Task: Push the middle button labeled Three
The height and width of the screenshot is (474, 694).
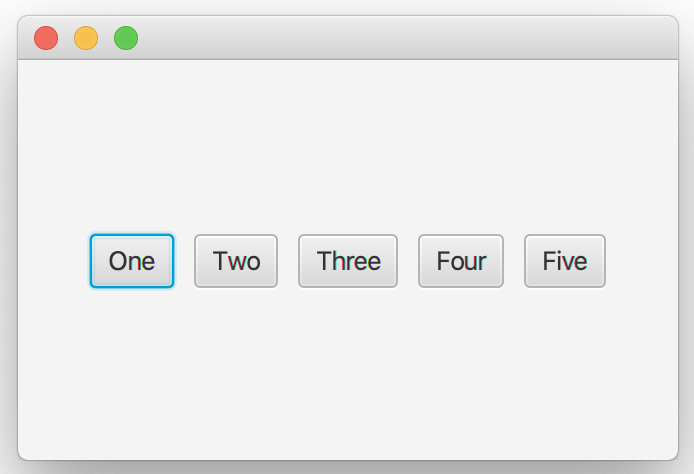Action: tap(348, 261)
